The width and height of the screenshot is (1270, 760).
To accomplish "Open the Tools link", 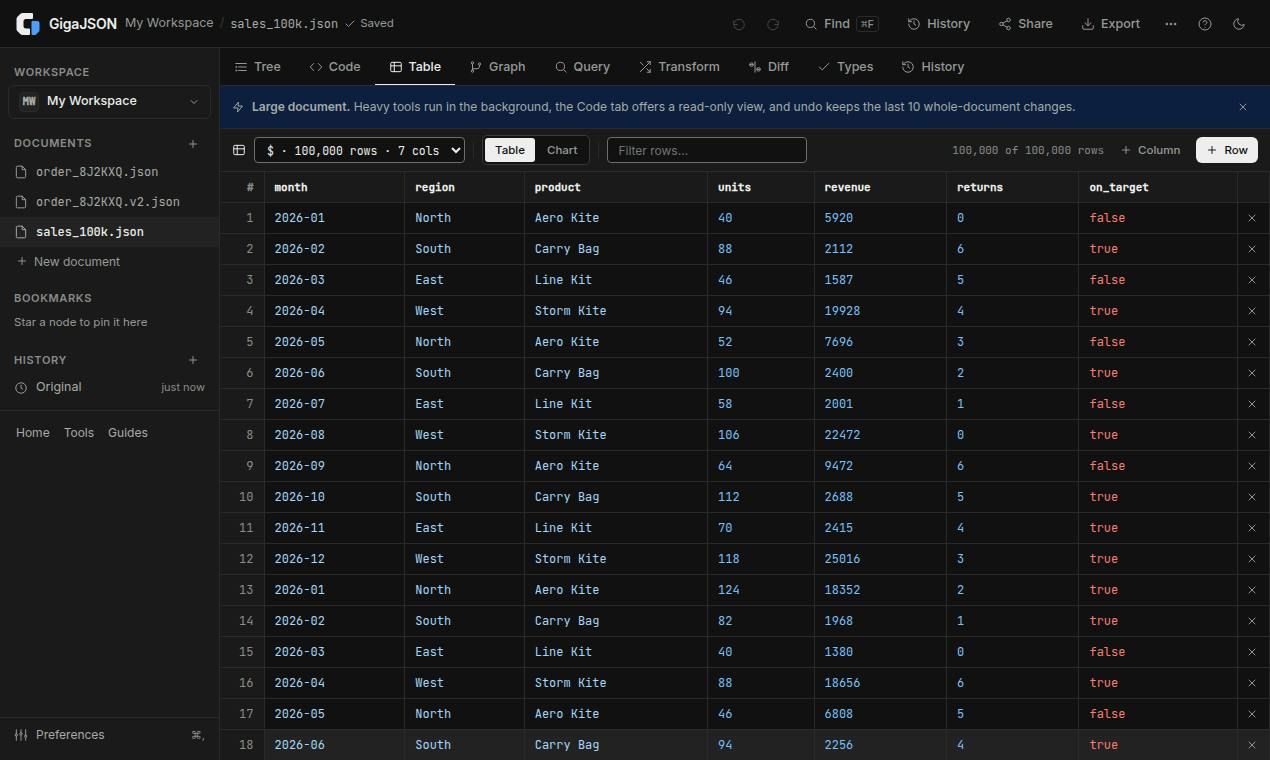I will pos(79,433).
